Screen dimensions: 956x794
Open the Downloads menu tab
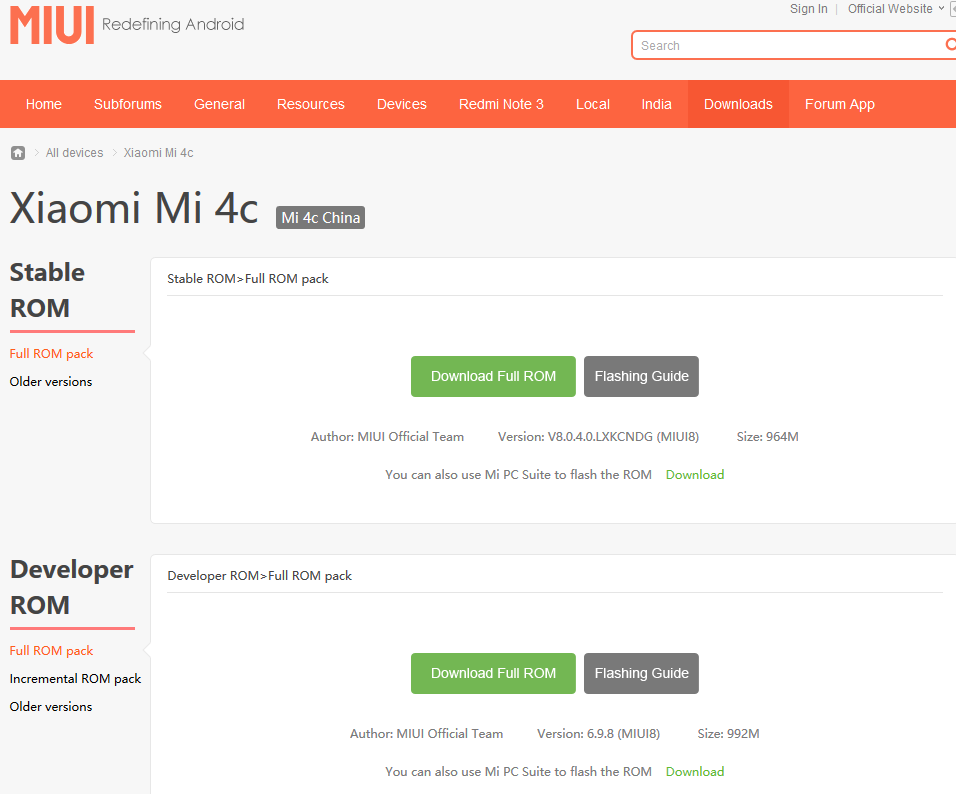click(738, 104)
